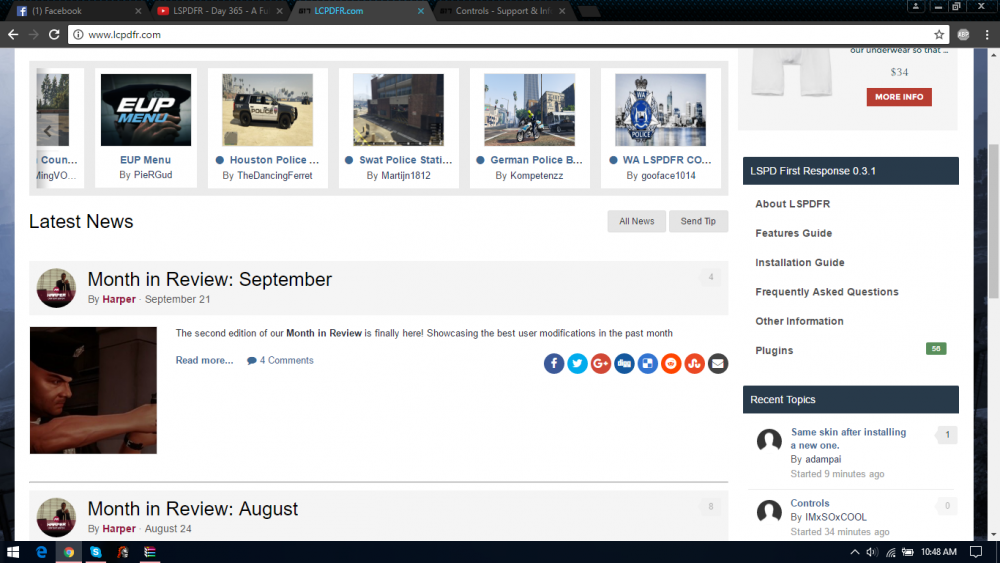Viewport: 1000px width, 563px height.
Task: Click the Send Tip button
Action: [698, 221]
